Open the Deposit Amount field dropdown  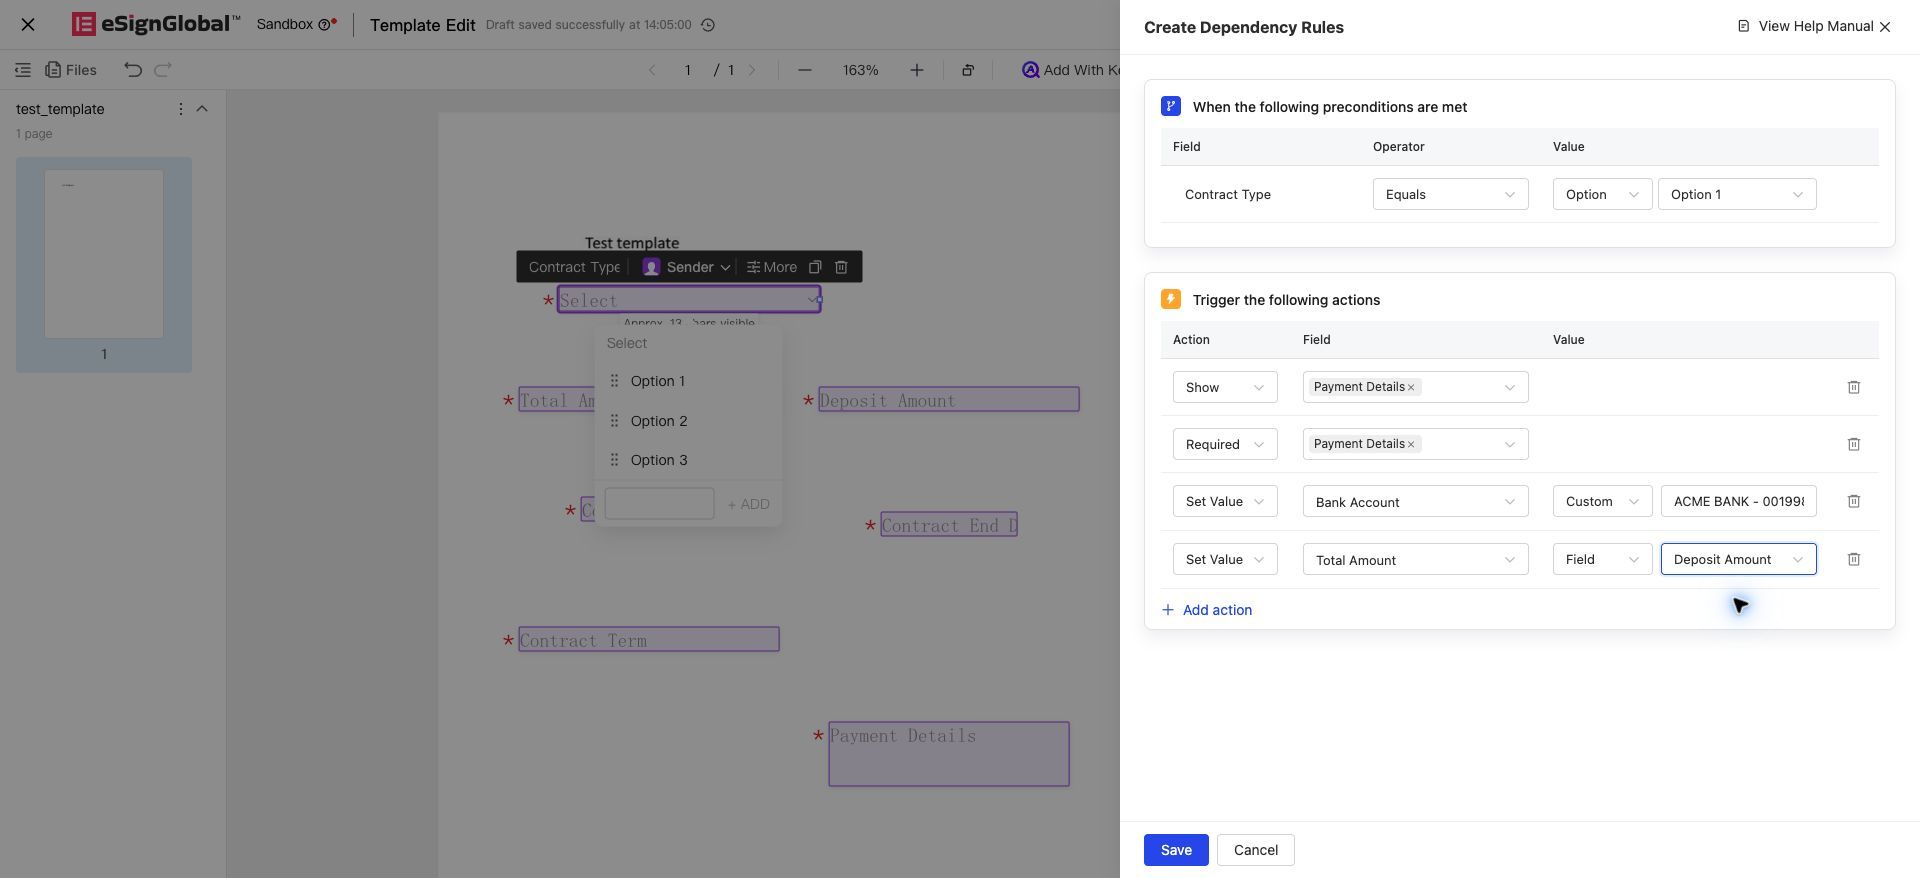tap(1738, 559)
